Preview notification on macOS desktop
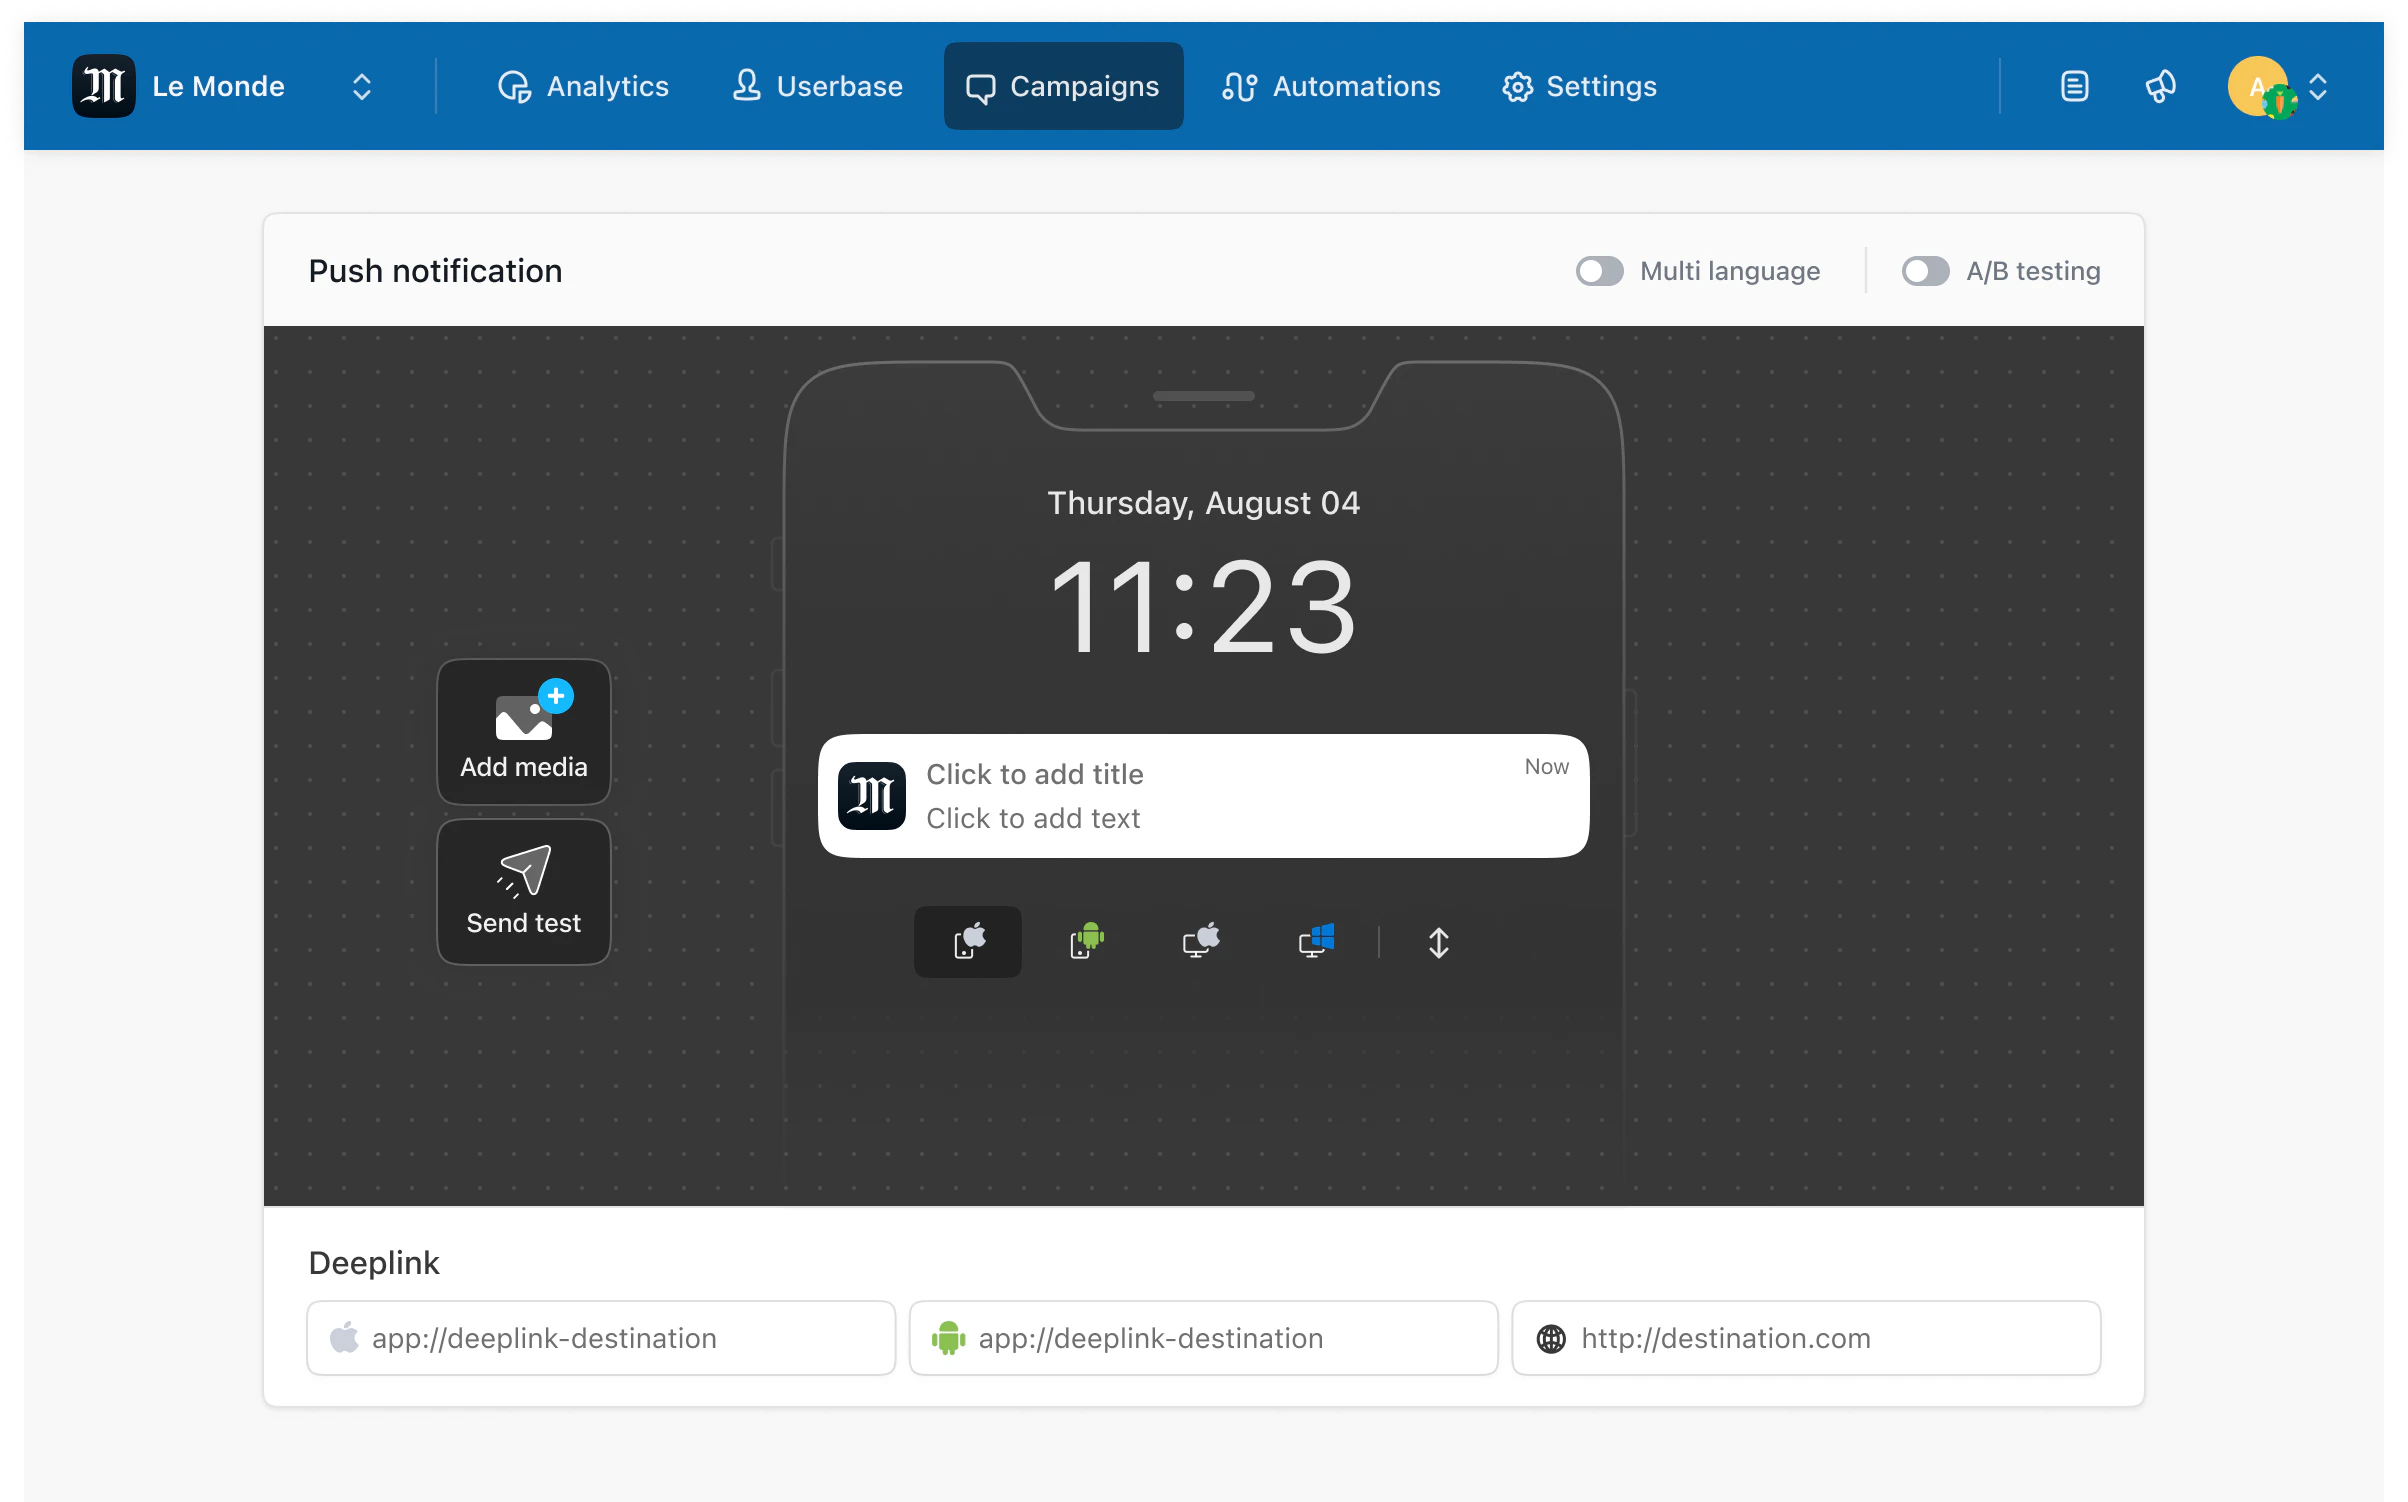Screen dimensions: 2408x1502 coord(1202,941)
